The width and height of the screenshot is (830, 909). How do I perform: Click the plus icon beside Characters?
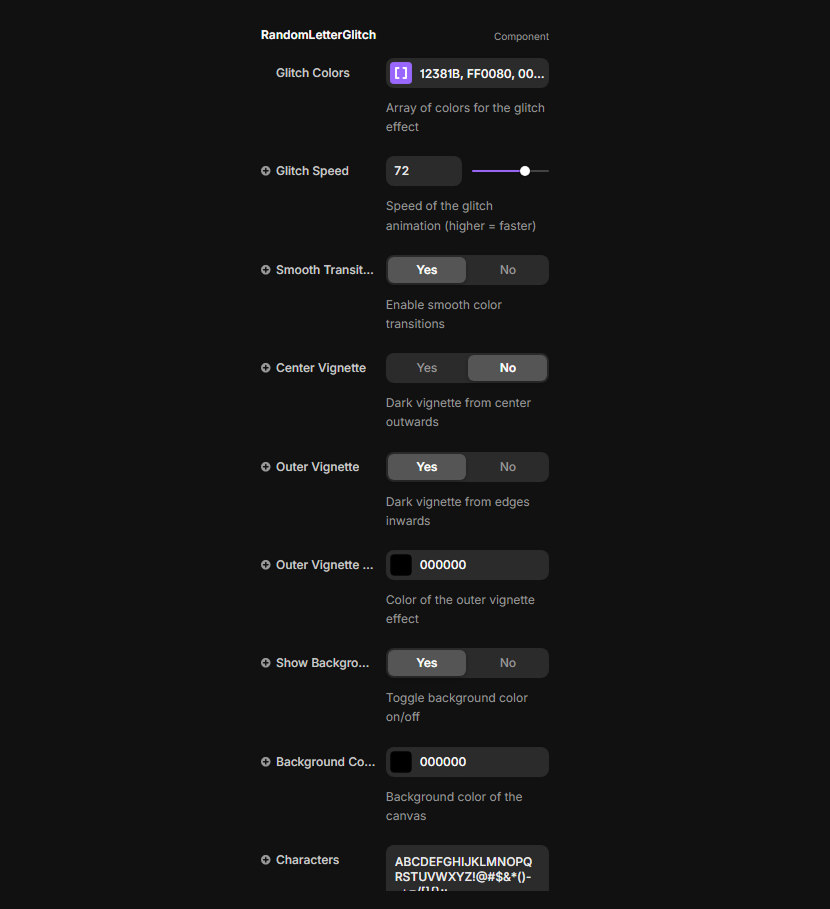click(266, 860)
